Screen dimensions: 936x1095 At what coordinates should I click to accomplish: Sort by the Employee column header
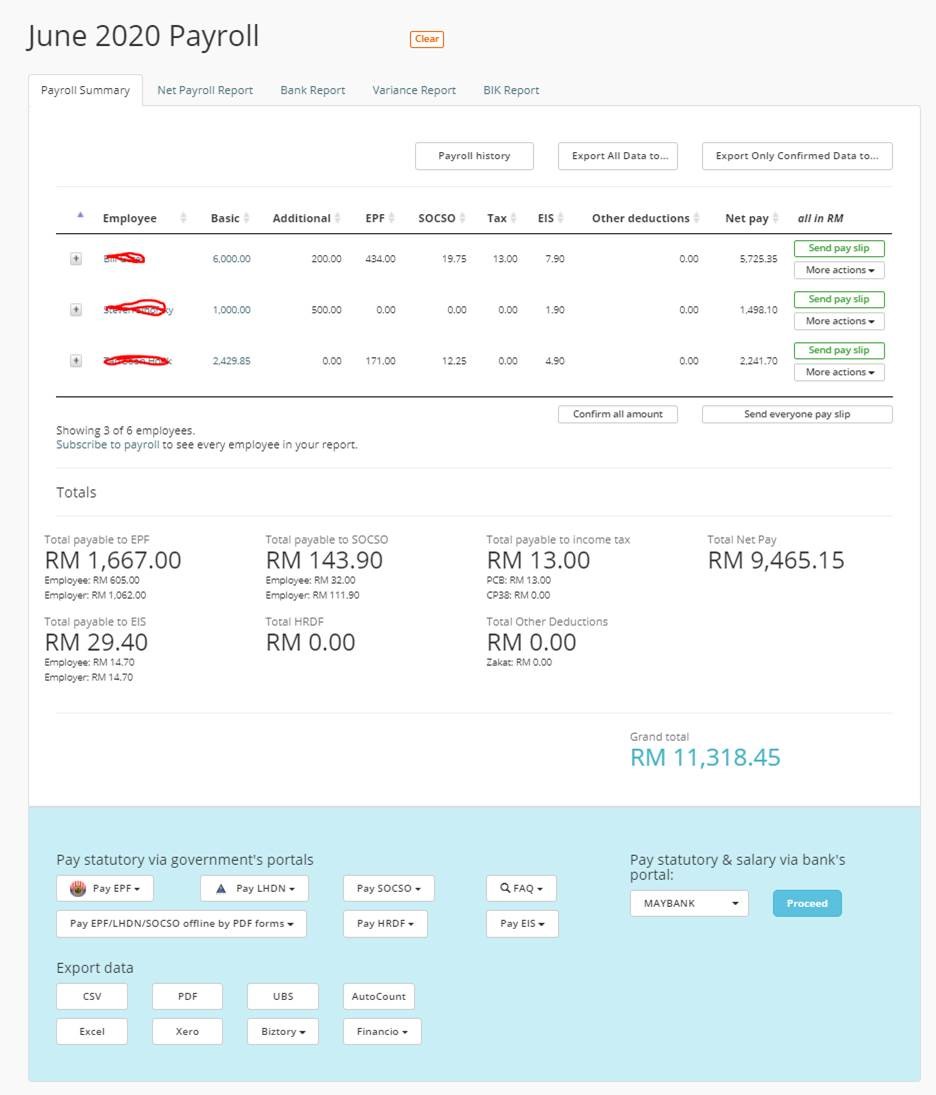tap(130, 218)
